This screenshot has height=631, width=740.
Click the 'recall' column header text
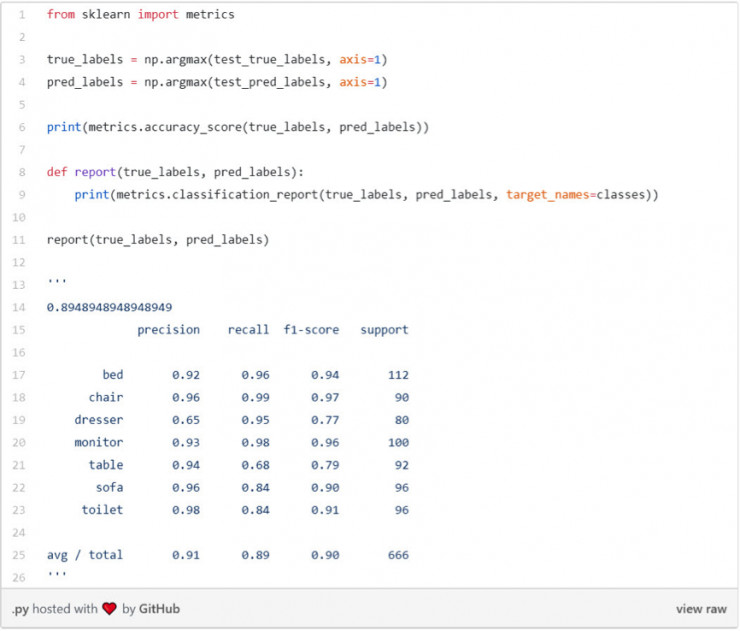(248, 329)
